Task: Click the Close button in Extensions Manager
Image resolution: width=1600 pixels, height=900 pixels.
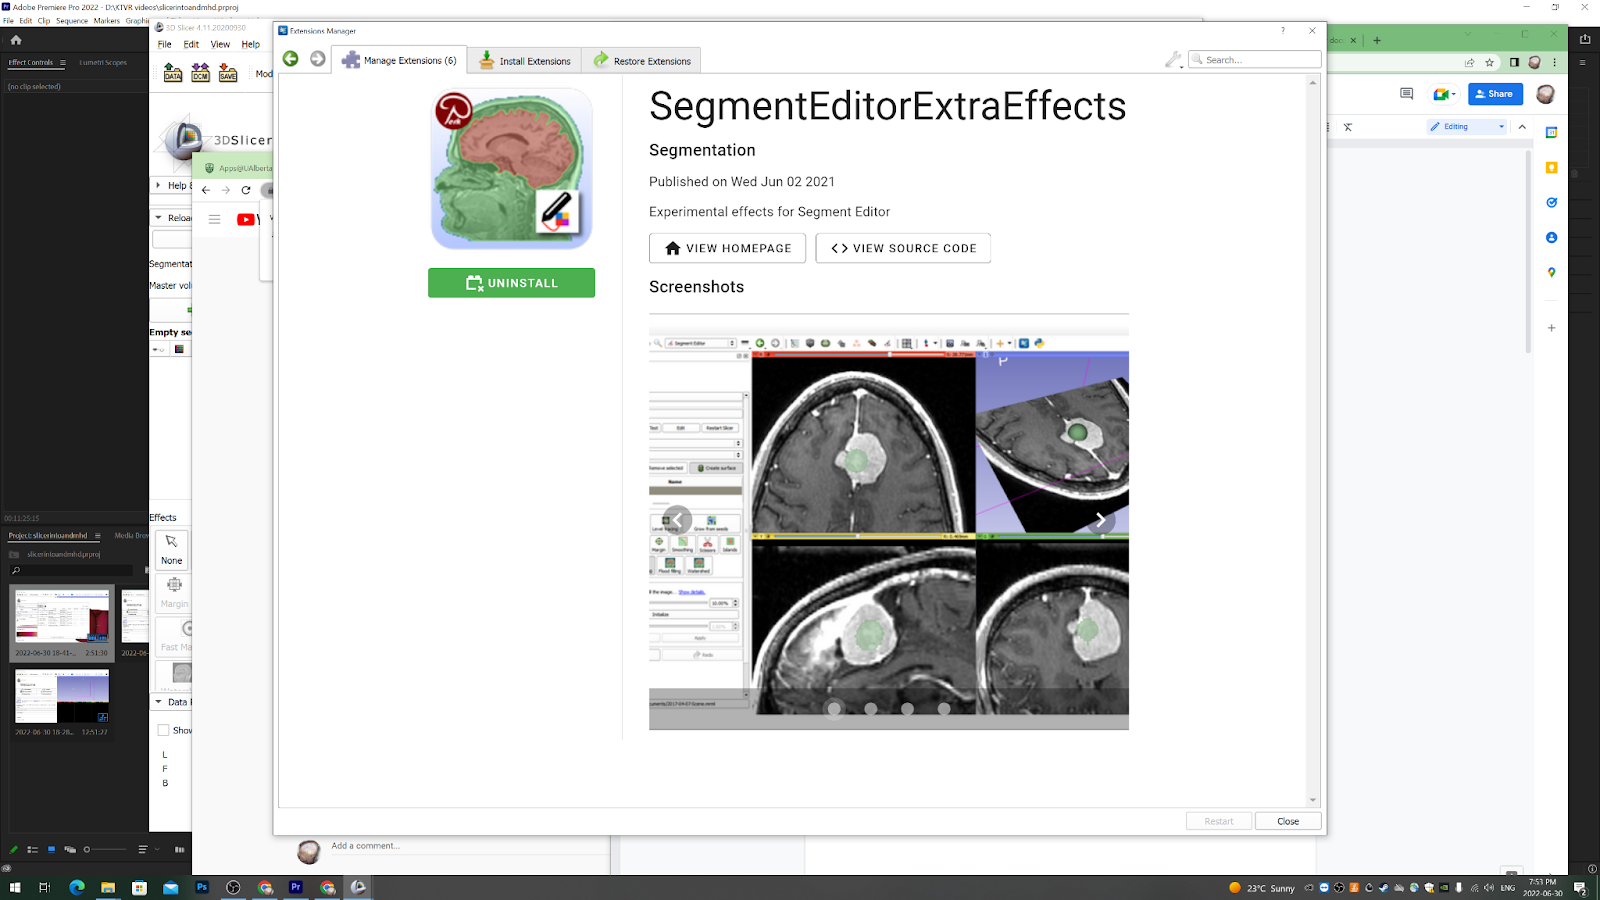Action: point(1288,821)
